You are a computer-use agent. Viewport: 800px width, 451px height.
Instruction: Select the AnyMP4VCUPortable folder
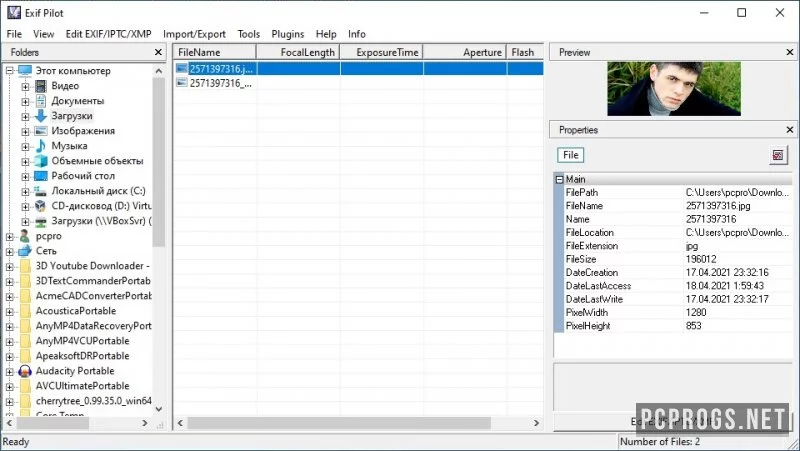[82, 341]
